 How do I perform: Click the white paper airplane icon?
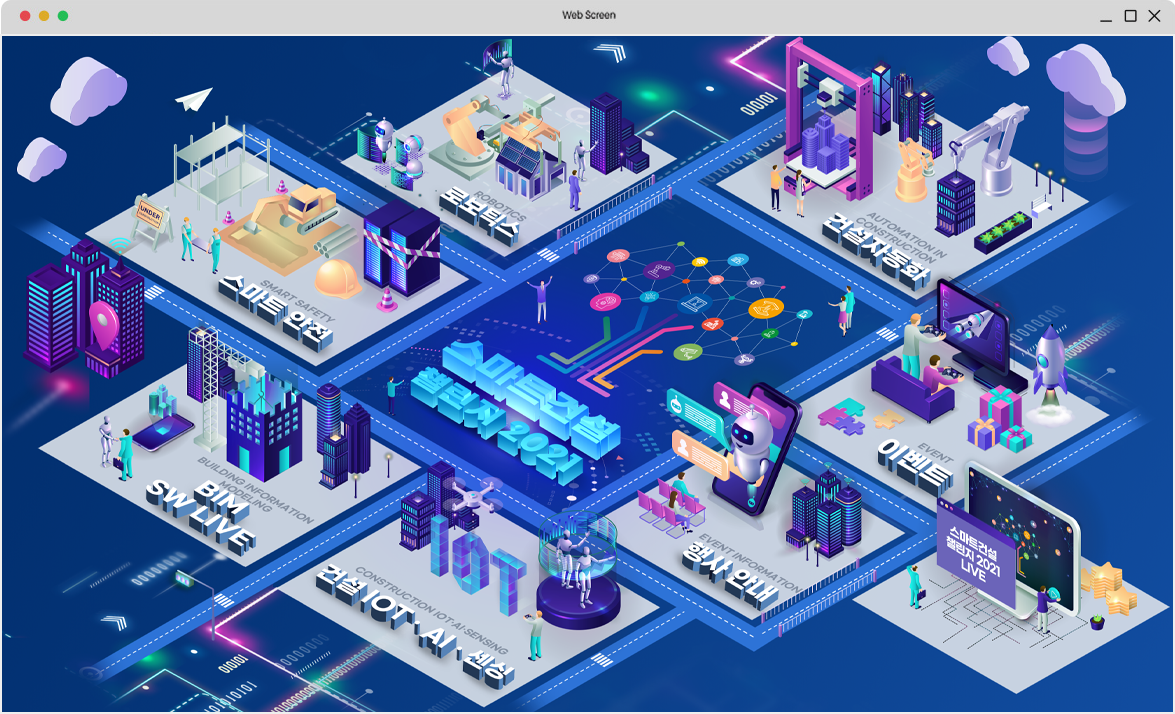(194, 99)
